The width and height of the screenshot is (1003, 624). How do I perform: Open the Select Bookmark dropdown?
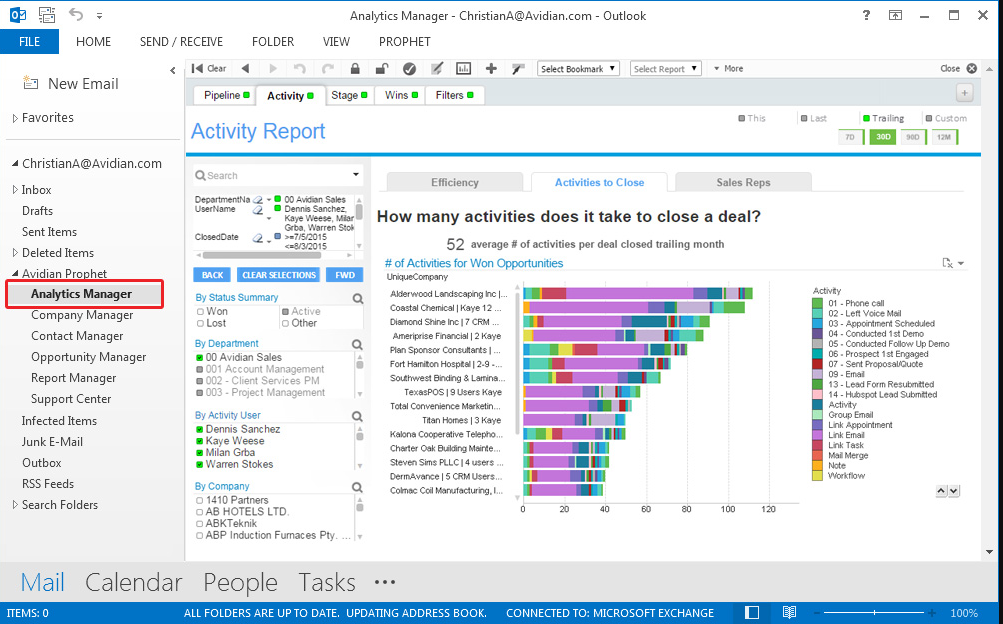pyautogui.click(x=578, y=68)
